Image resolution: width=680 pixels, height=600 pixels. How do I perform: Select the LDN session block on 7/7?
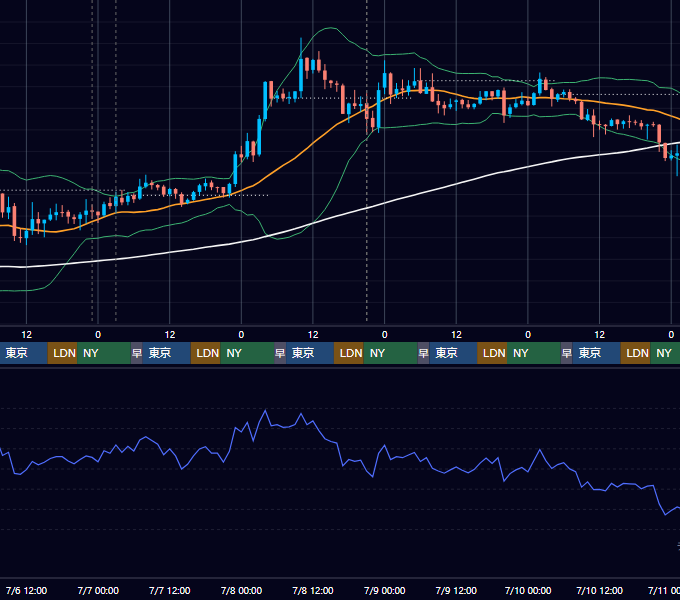(x=206, y=353)
